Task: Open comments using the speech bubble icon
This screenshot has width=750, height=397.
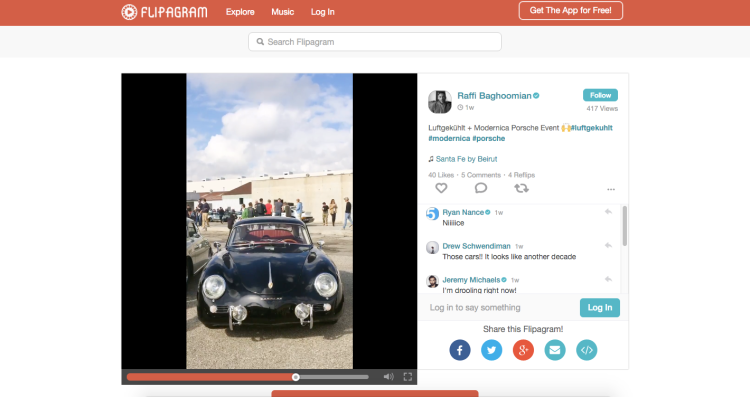Action: click(481, 188)
